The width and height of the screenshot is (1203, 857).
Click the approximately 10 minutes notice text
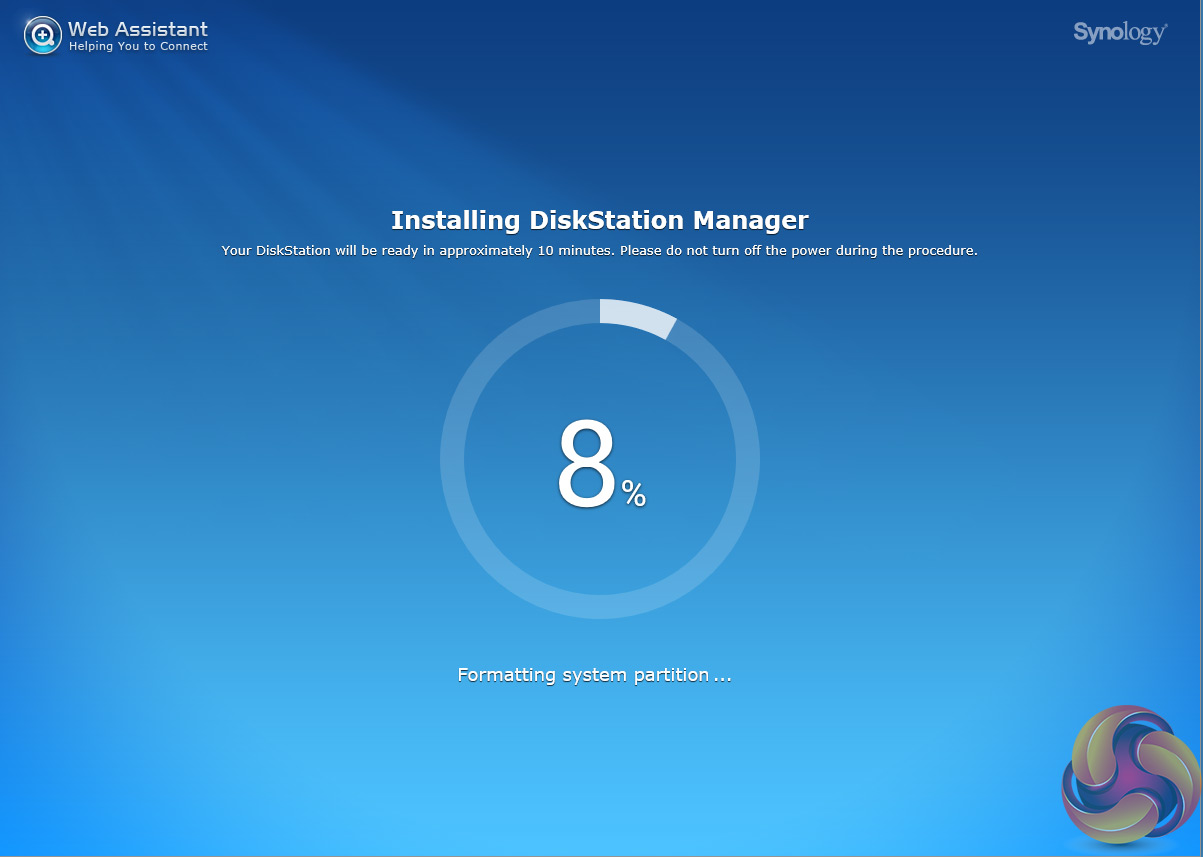coord(599,250)
